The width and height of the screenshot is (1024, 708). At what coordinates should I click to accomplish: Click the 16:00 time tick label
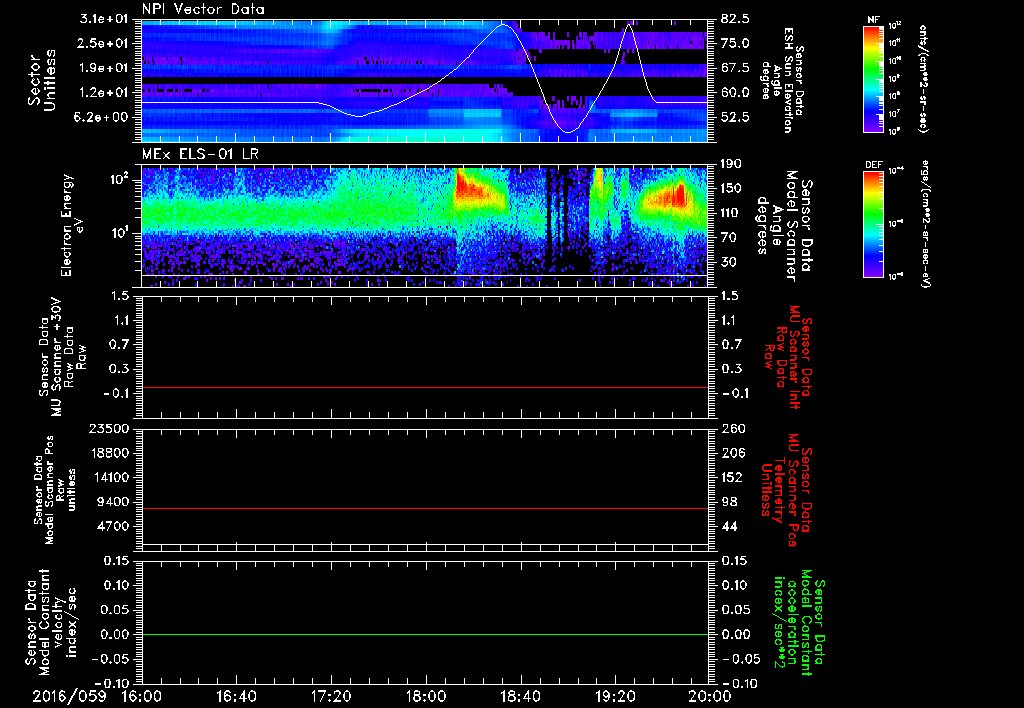coord(142,696)
